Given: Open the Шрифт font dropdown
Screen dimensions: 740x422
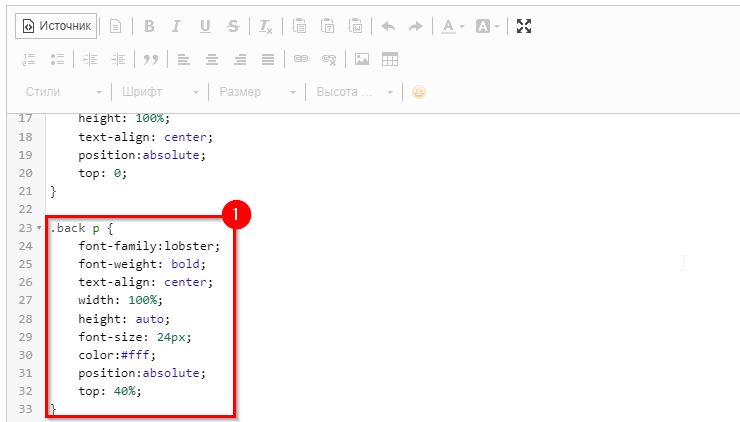Looking at the screenshot, I should tap(157, 92).
